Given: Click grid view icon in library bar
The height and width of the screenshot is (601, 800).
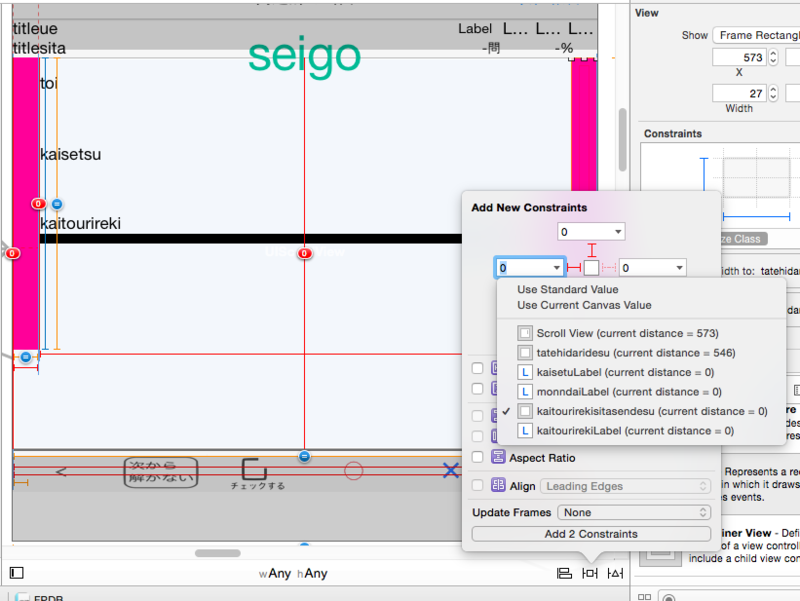Looking at the screenshot, I should pos(644,596).
